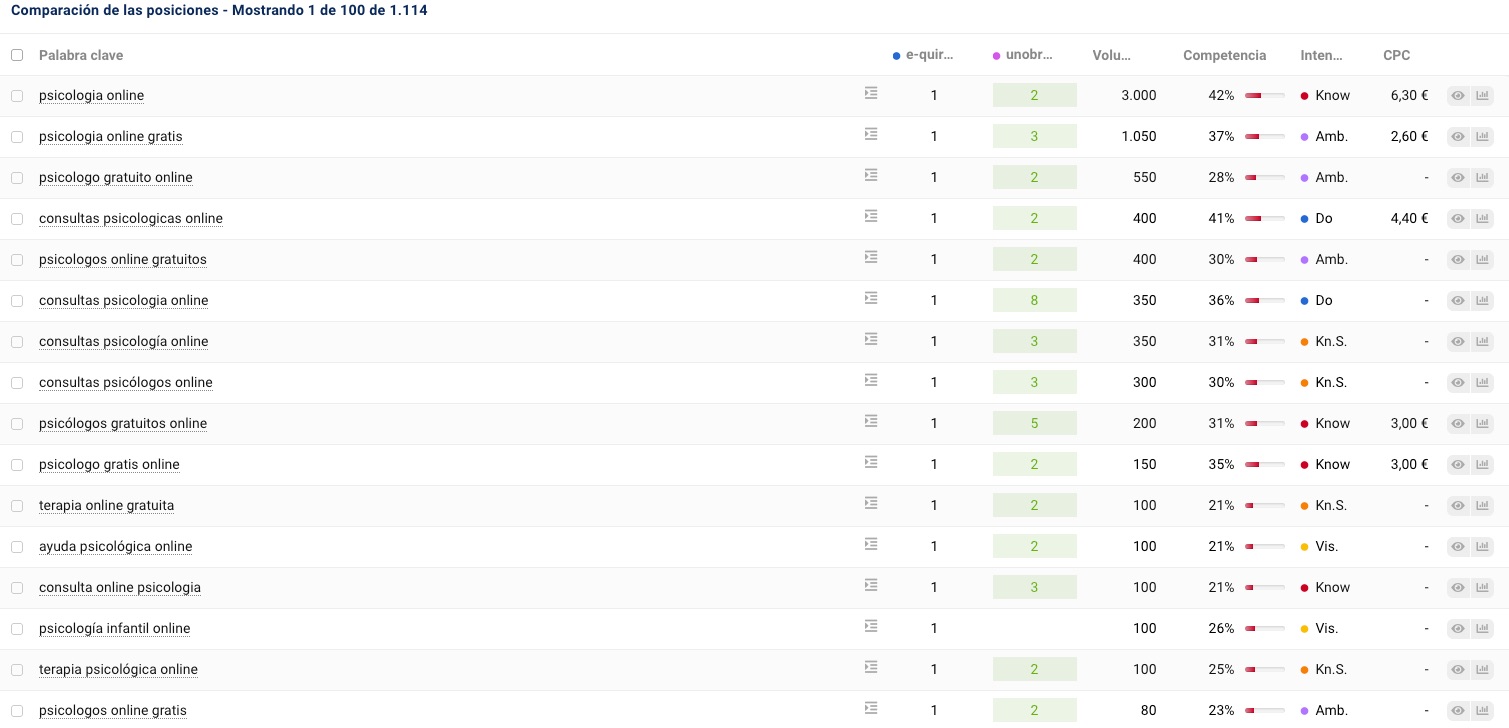1509x728 pixels.
Task: Click chart icon for psicologia online row
Action: point(1482,96)
